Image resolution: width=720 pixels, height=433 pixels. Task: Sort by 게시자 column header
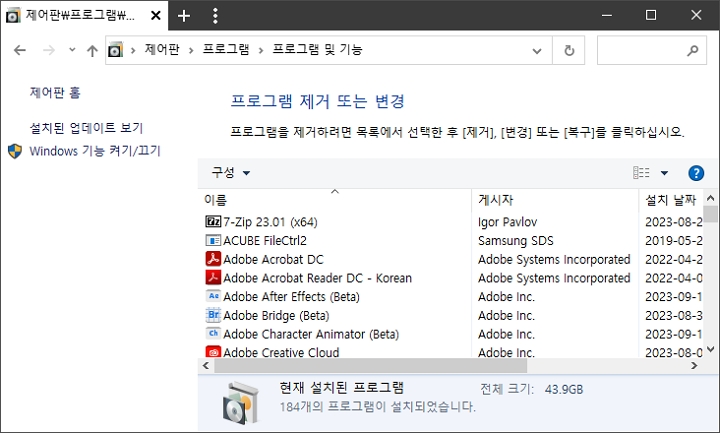pyautogui.click(x=555, y=200)
